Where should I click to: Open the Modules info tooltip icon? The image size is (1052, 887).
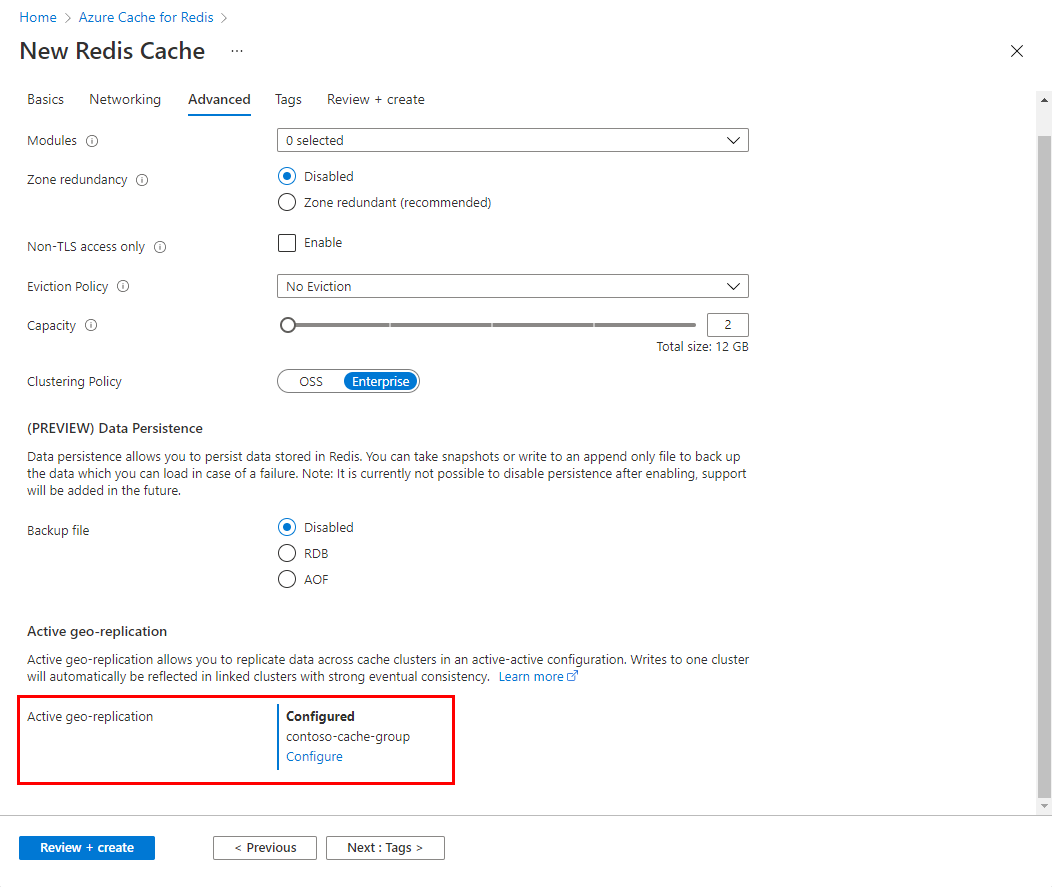(91, 141)
